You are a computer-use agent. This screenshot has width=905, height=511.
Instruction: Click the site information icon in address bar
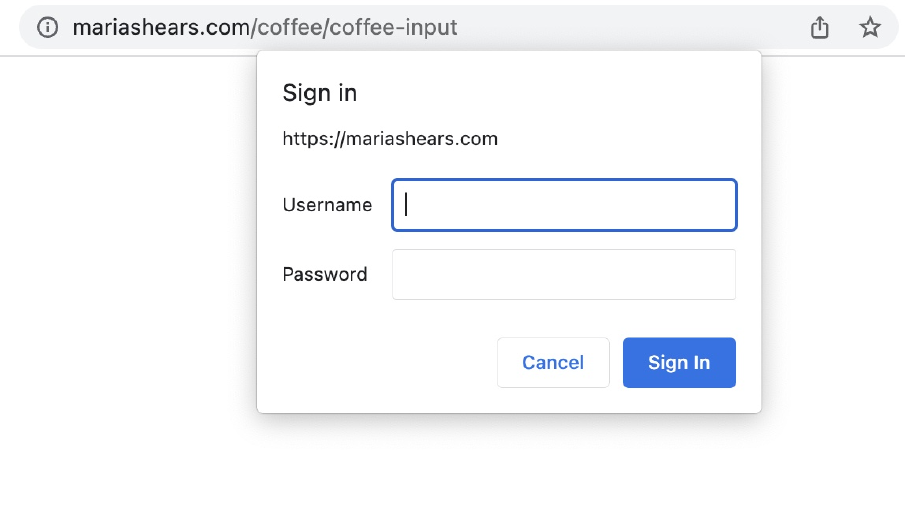(47, 27)
